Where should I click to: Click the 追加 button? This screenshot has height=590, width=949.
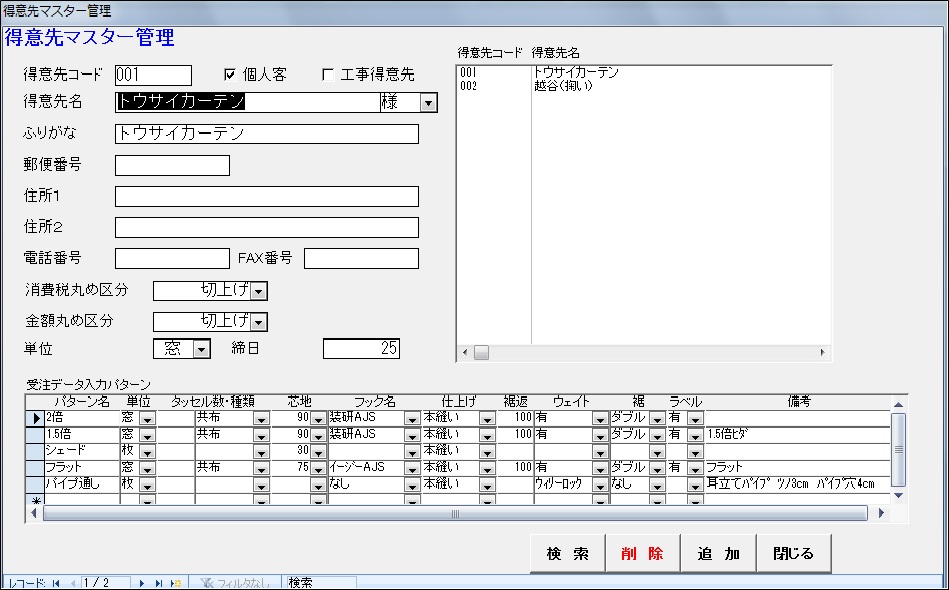(718, 553)
